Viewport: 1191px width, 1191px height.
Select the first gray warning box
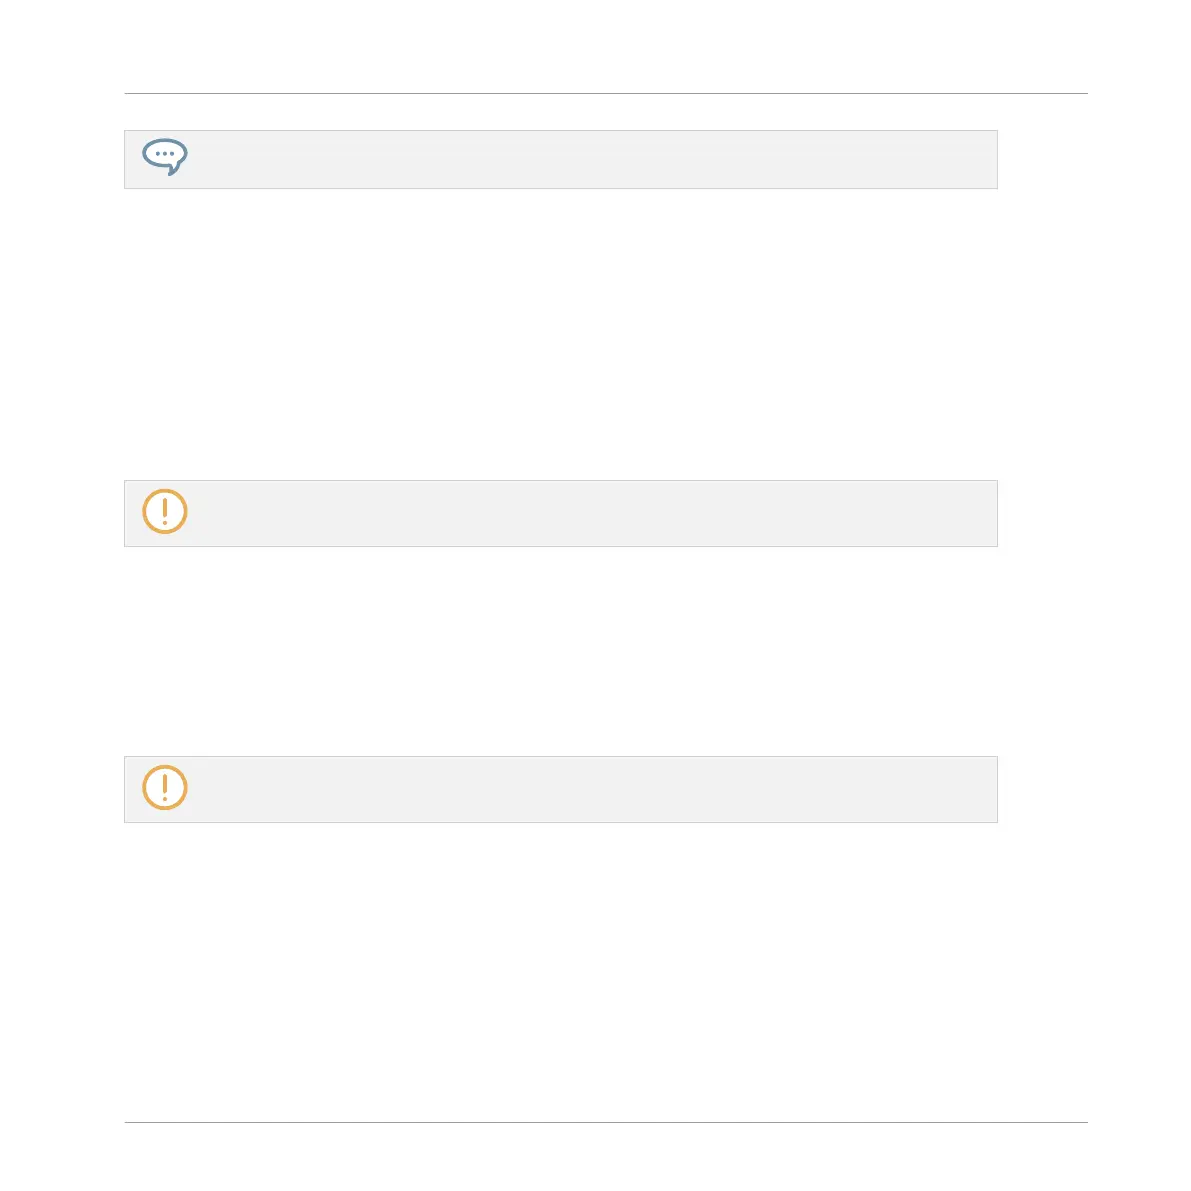561,513
